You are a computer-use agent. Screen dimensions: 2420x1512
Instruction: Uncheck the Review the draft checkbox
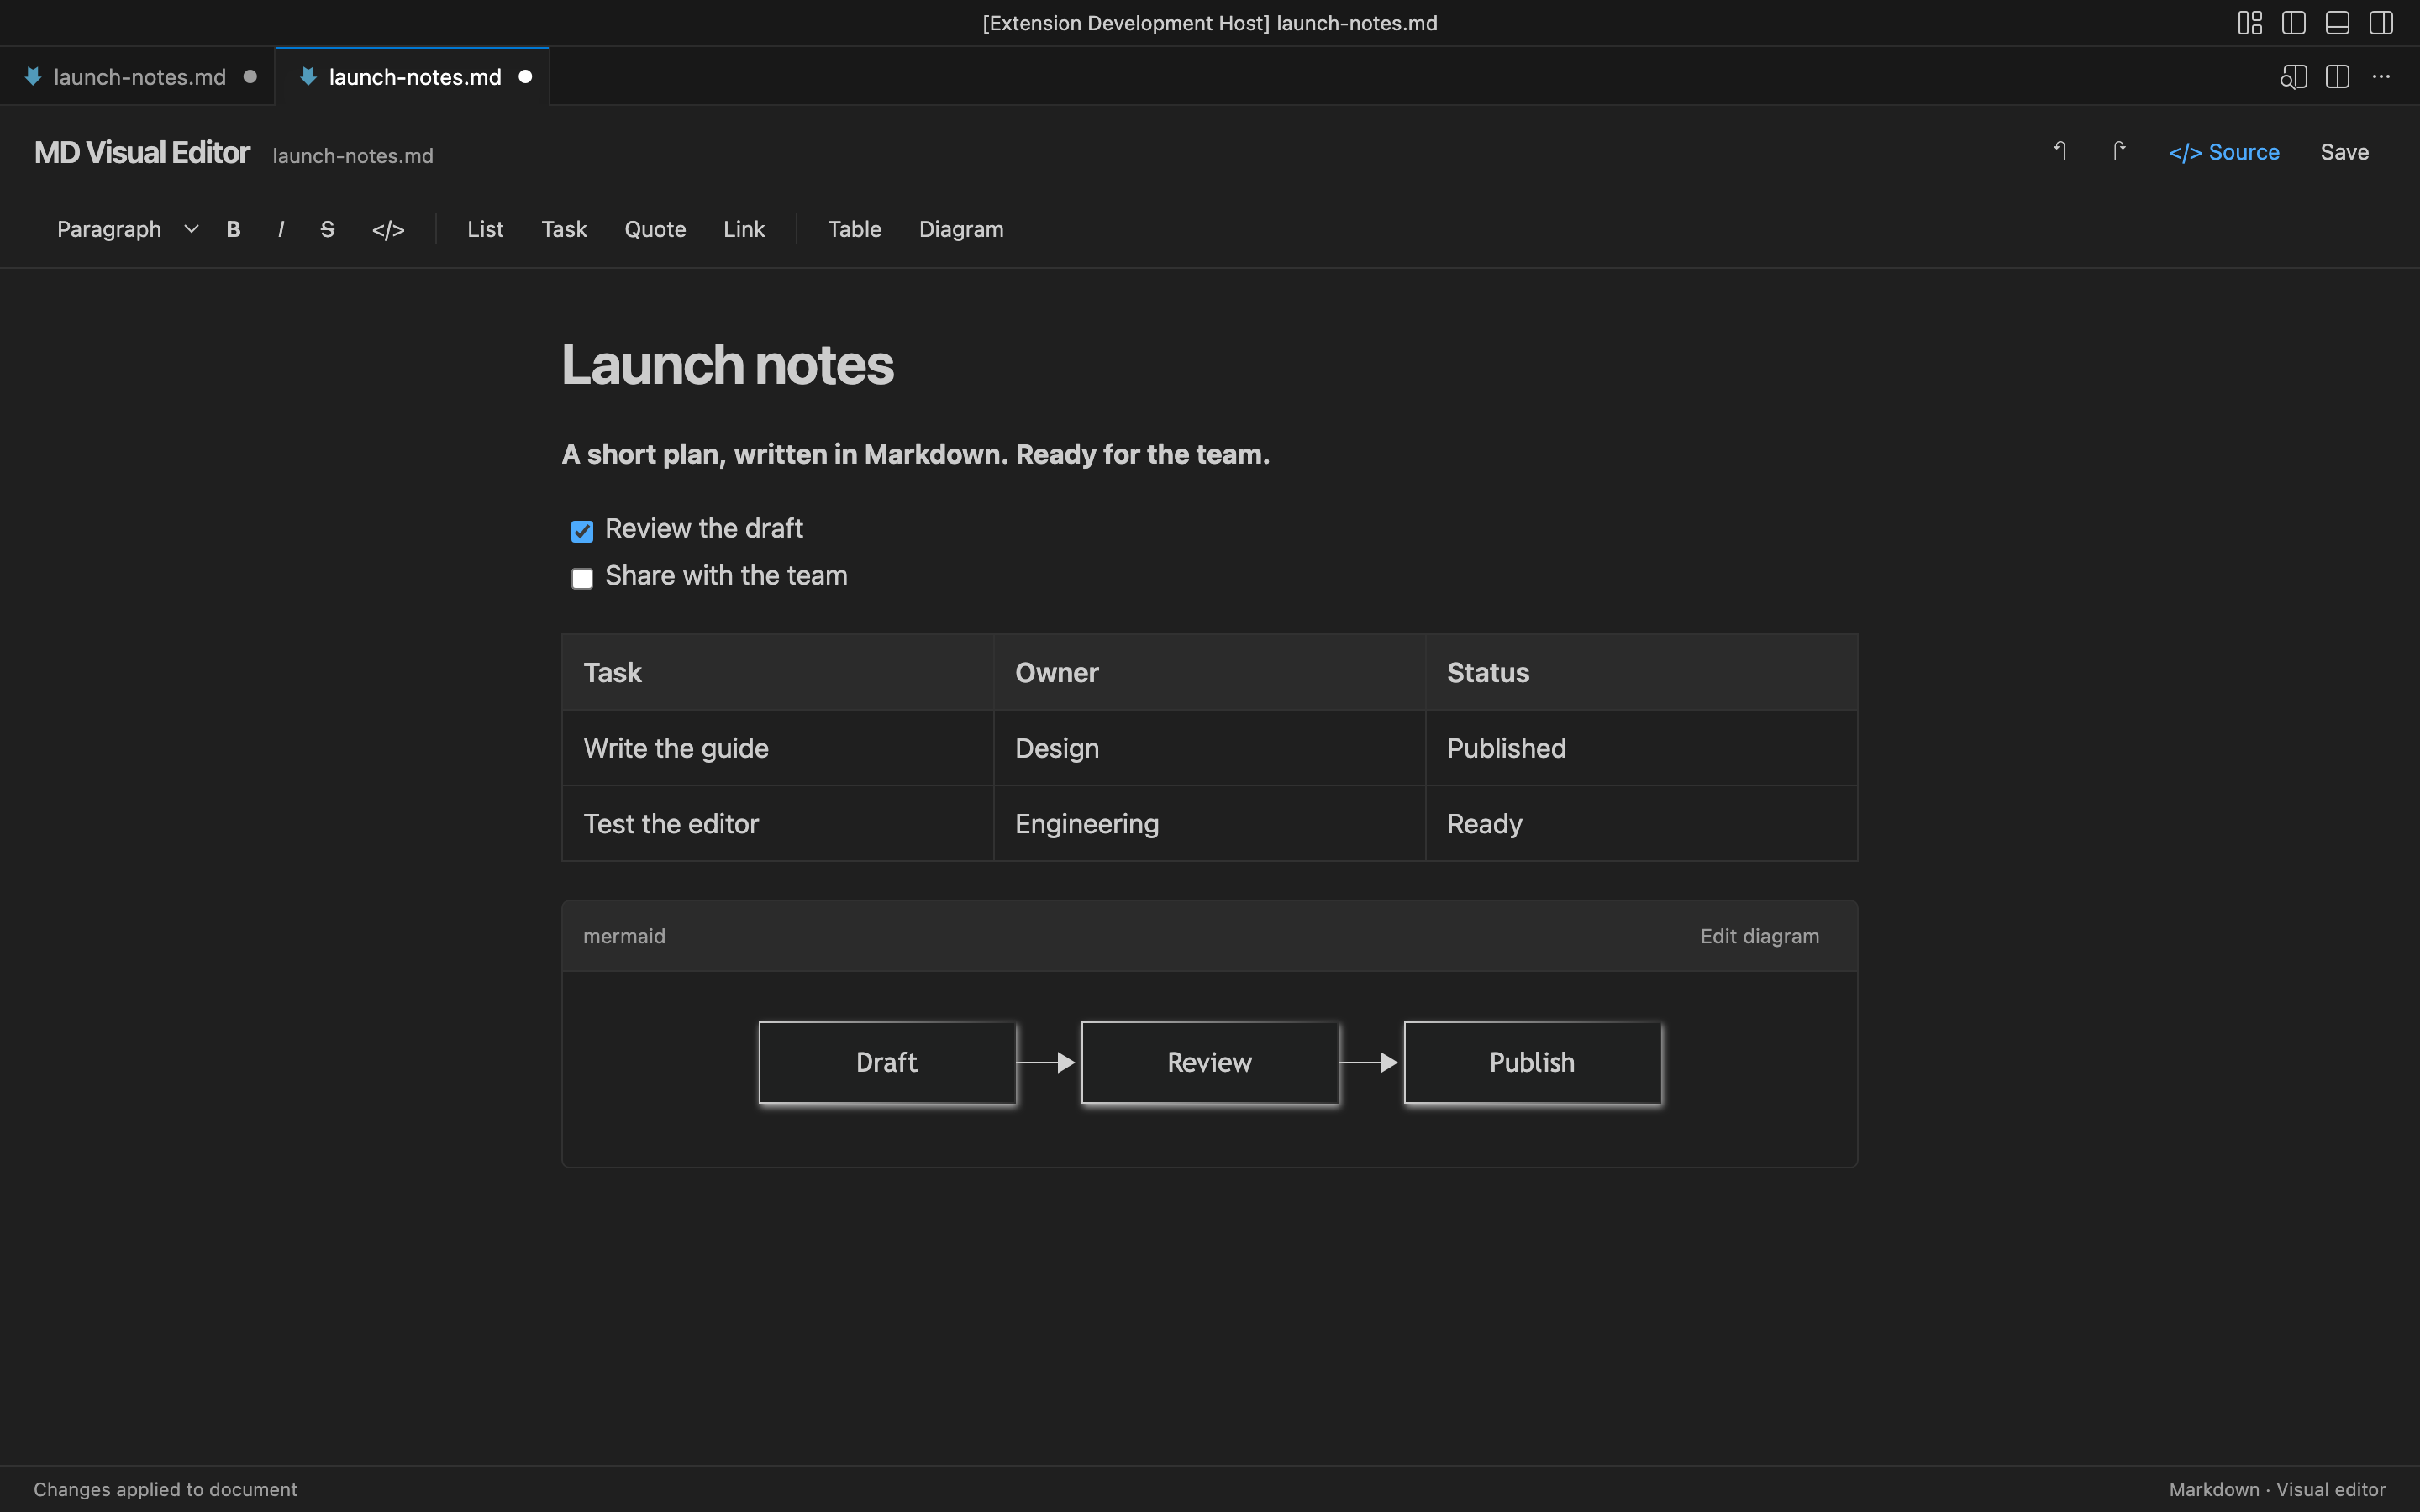[582, 531]
